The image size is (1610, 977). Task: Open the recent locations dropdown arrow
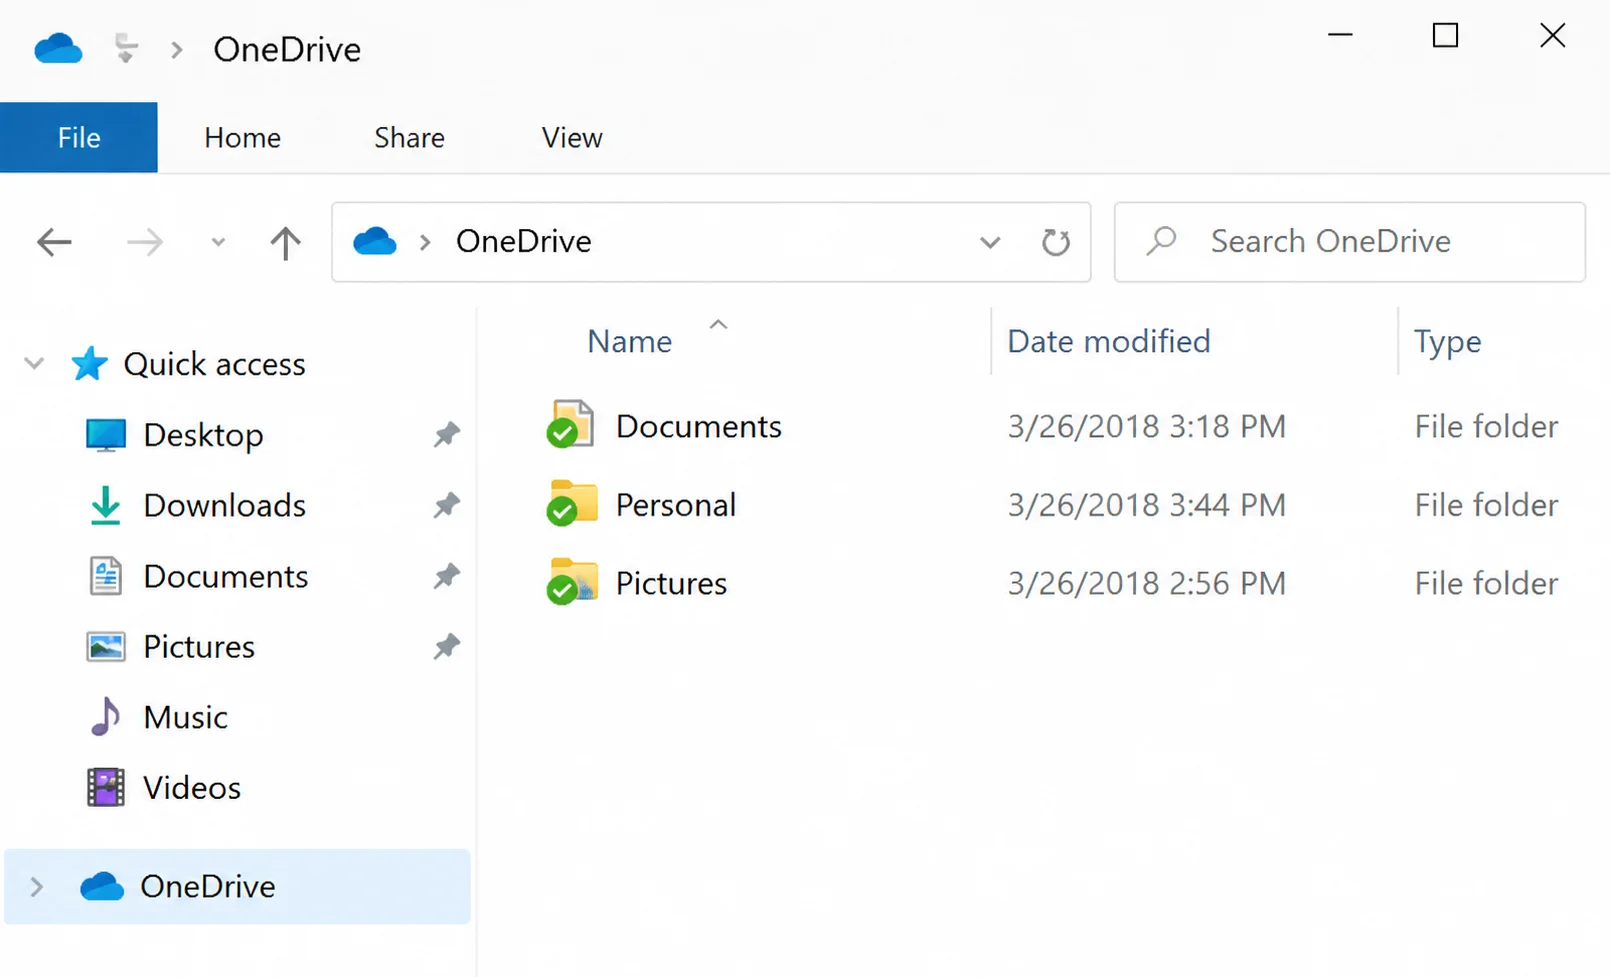pyautogui.click(x=218, y=242)
